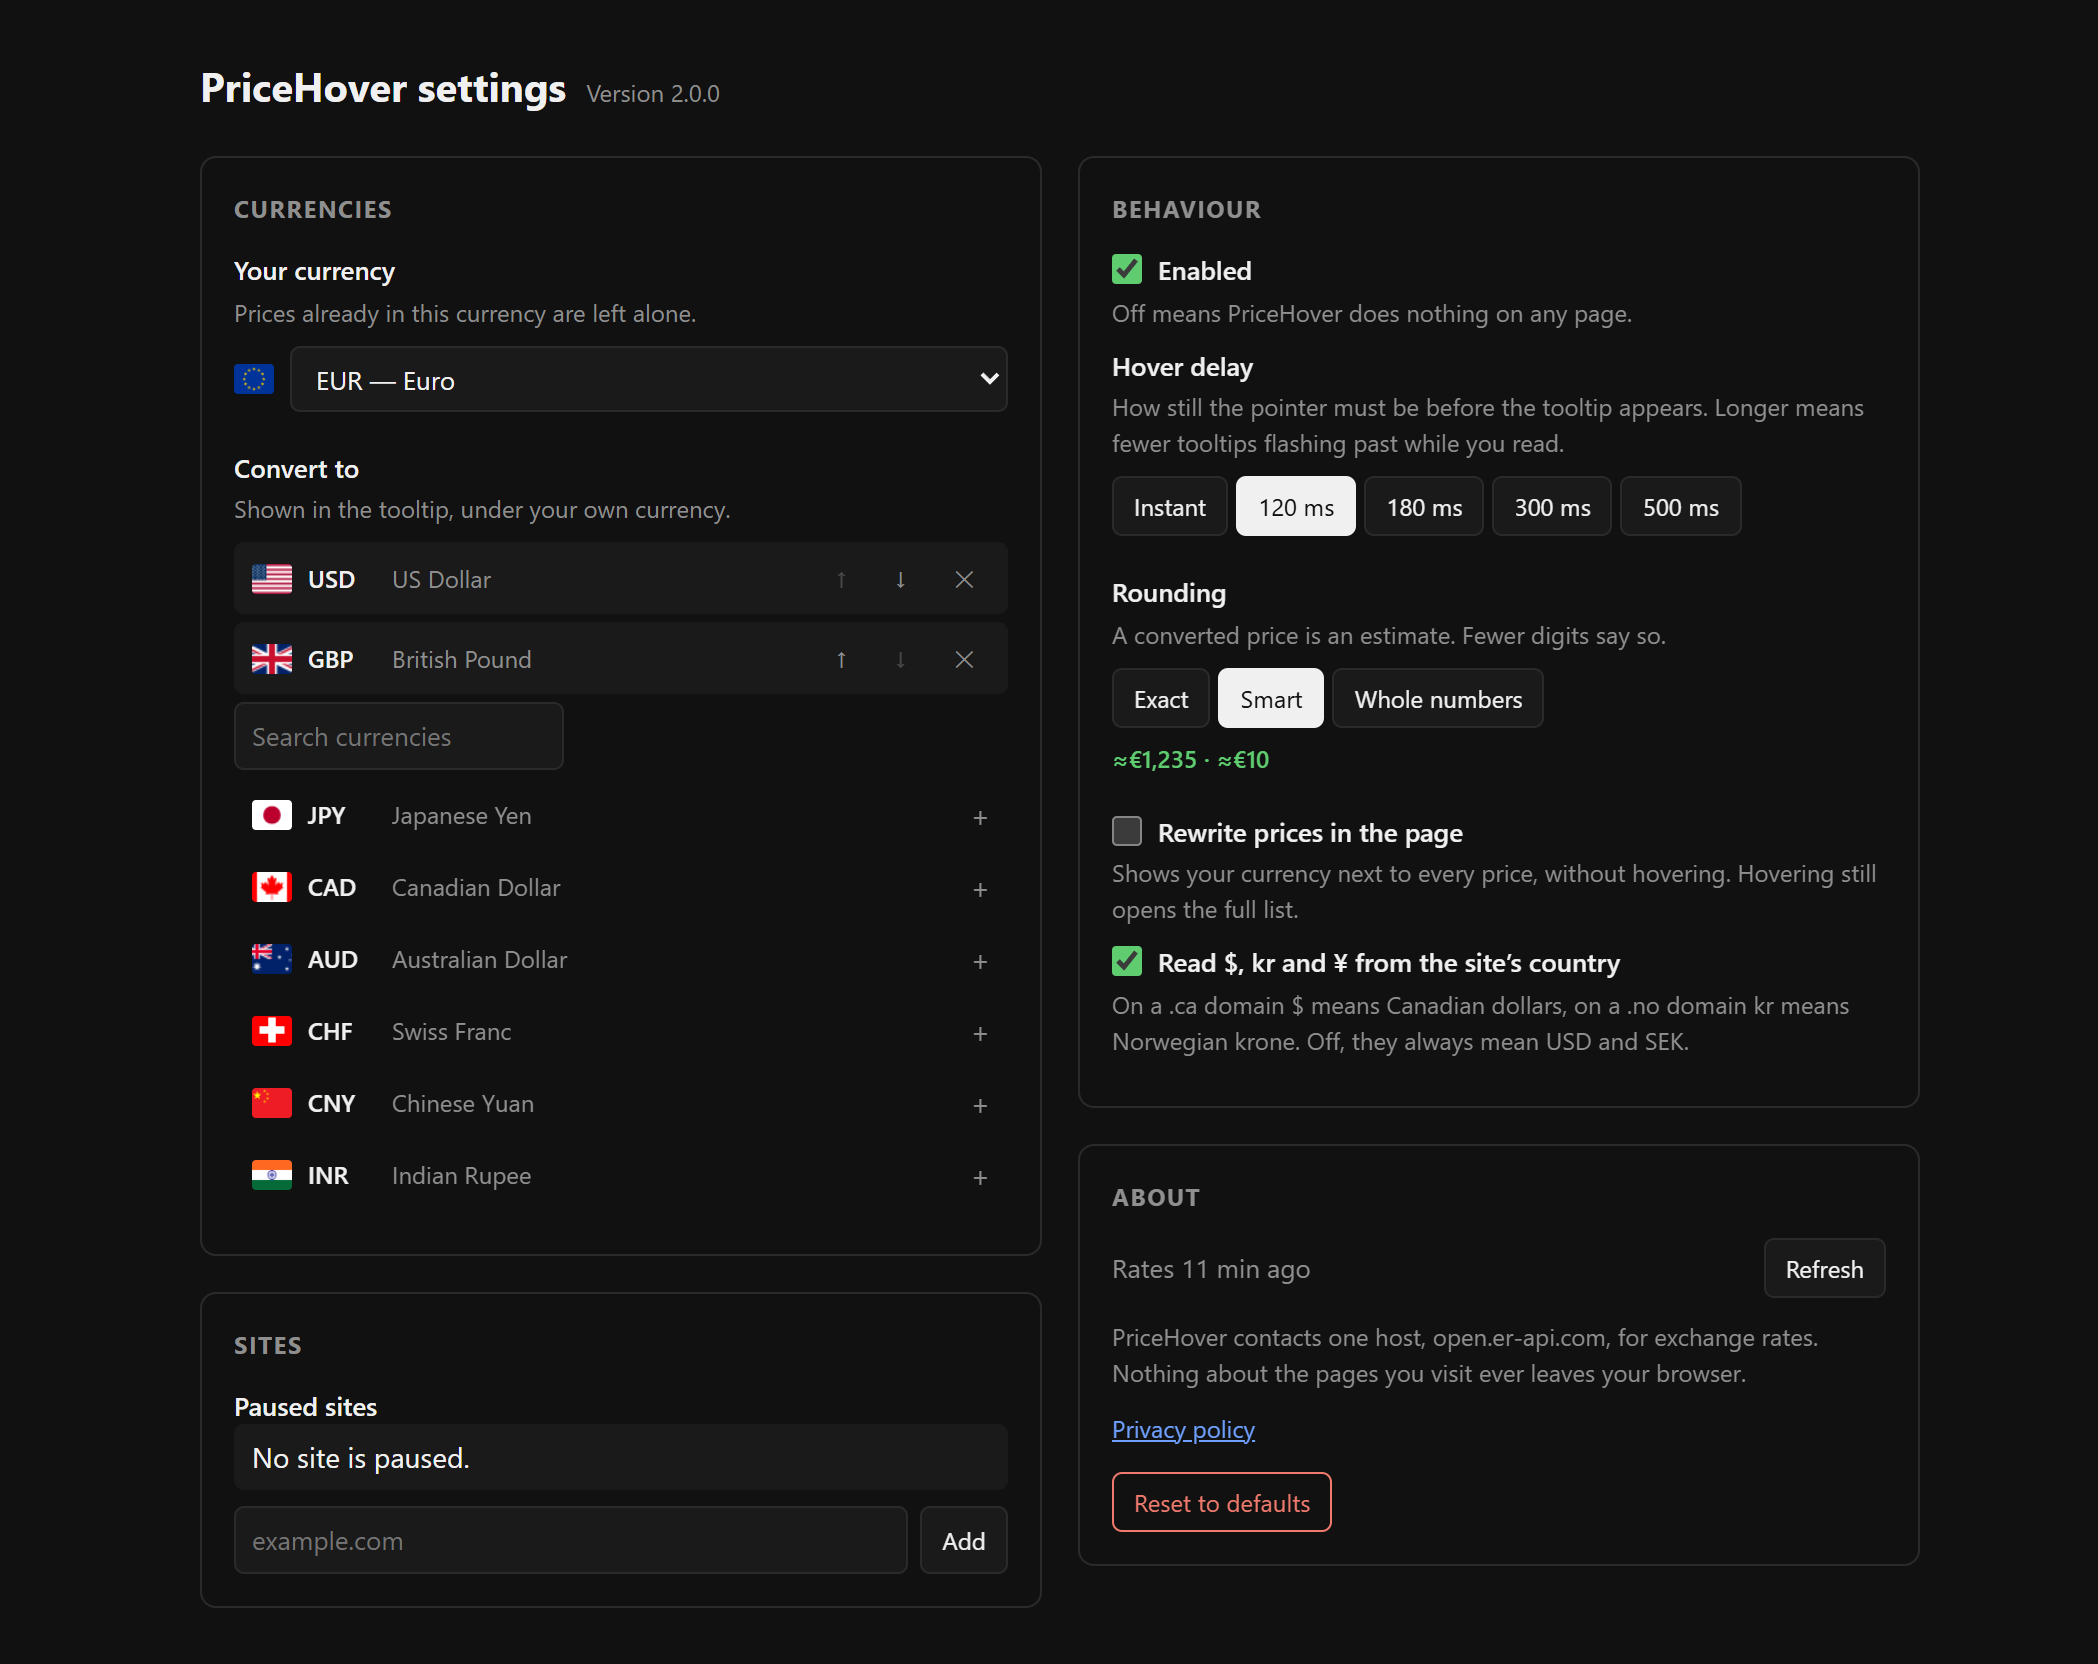2098x1664 pixels.
Task: Select the Swiss Franc label
Action: (x=451, y=1032)
